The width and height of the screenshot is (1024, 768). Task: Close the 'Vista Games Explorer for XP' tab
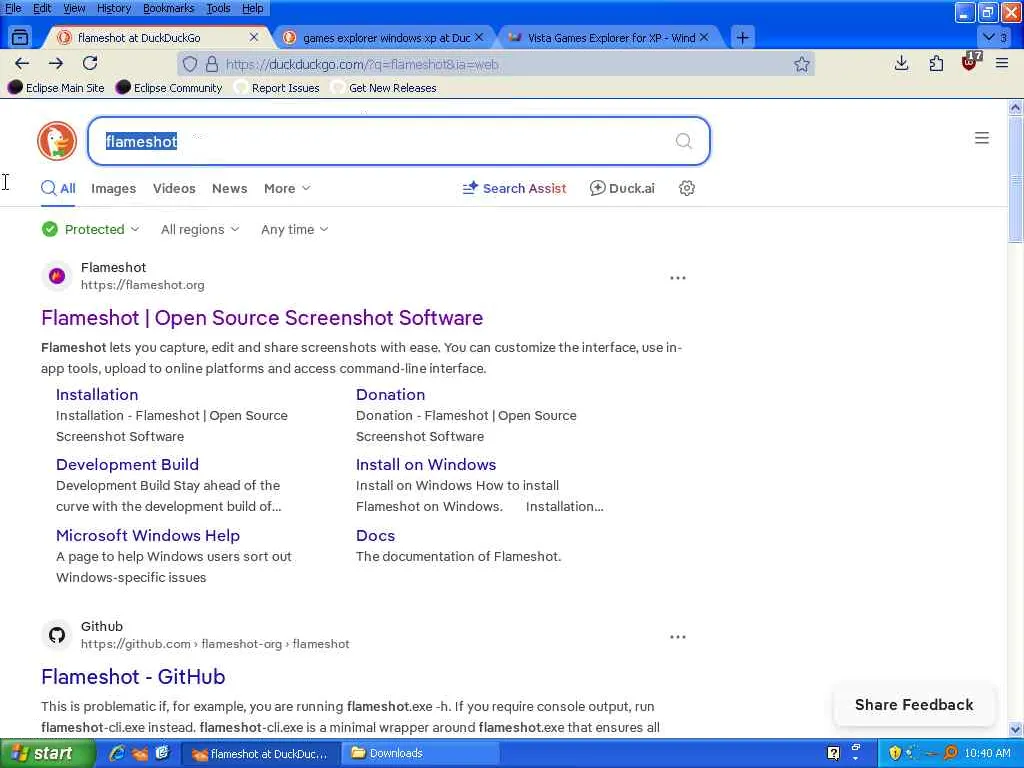point(704,37)
